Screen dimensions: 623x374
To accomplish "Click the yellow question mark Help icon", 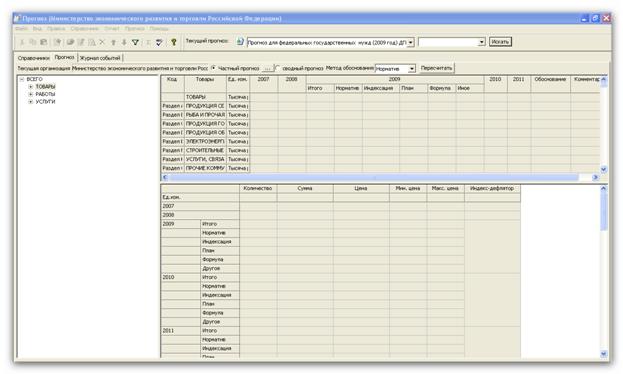I will point(174,42).
